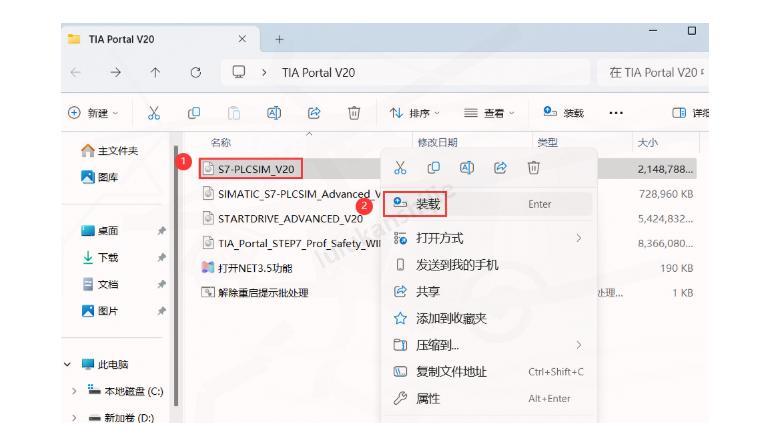Click the 装载 (Mount) toolbar button
Screen dimensions: 770x446
click(563, 113)
